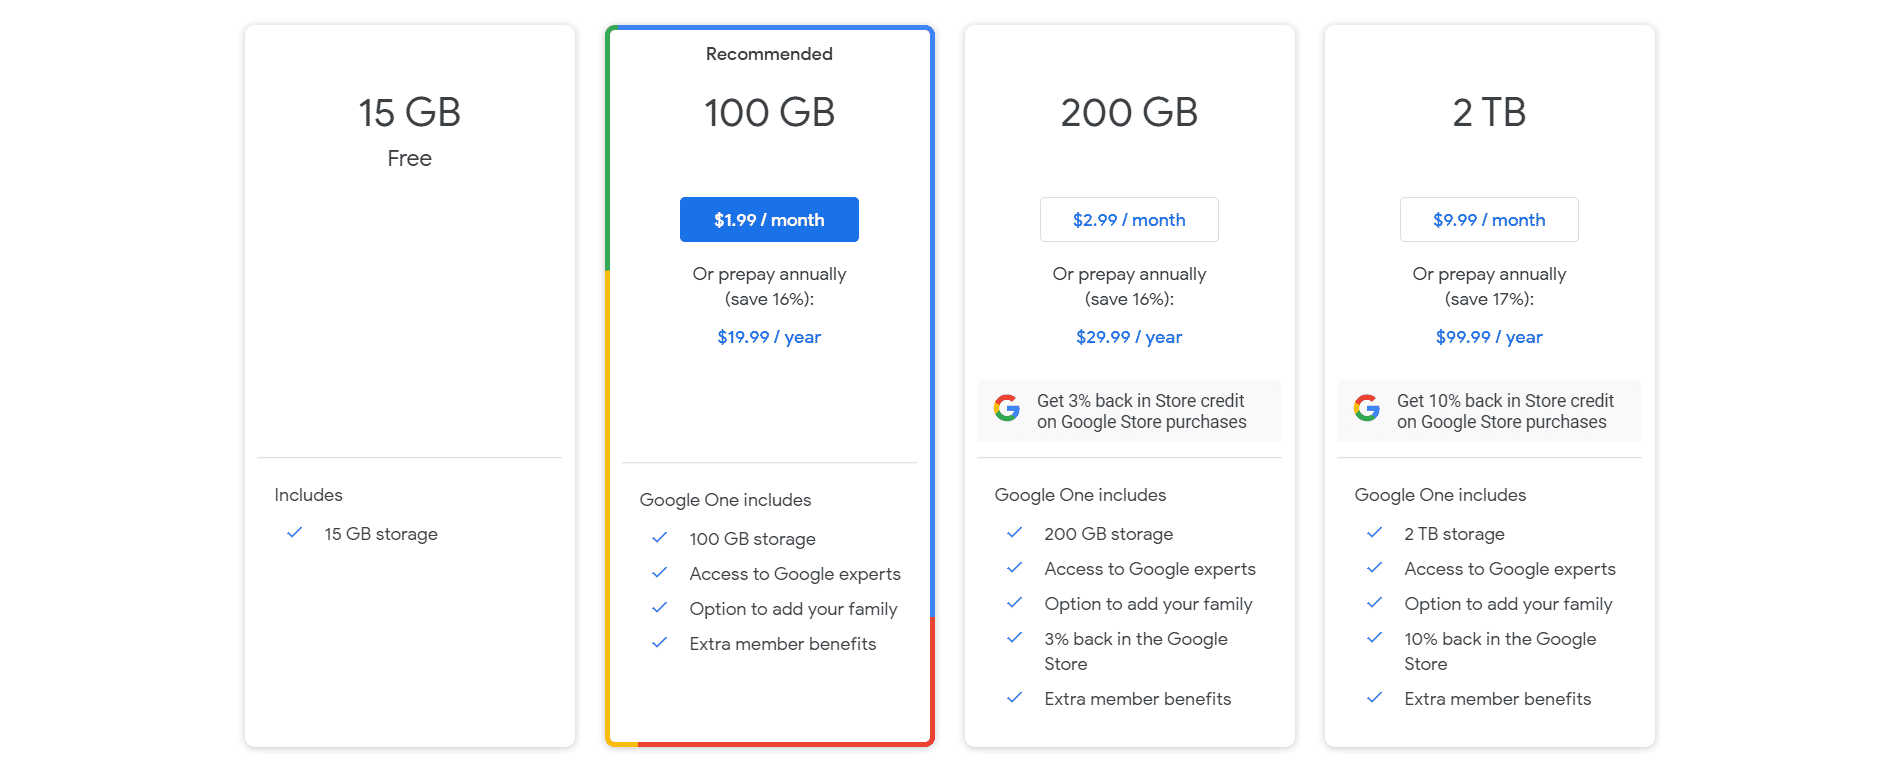Choose the $9.99 / month plan button
This screenshot has width=1887, height=762.
1489,219
